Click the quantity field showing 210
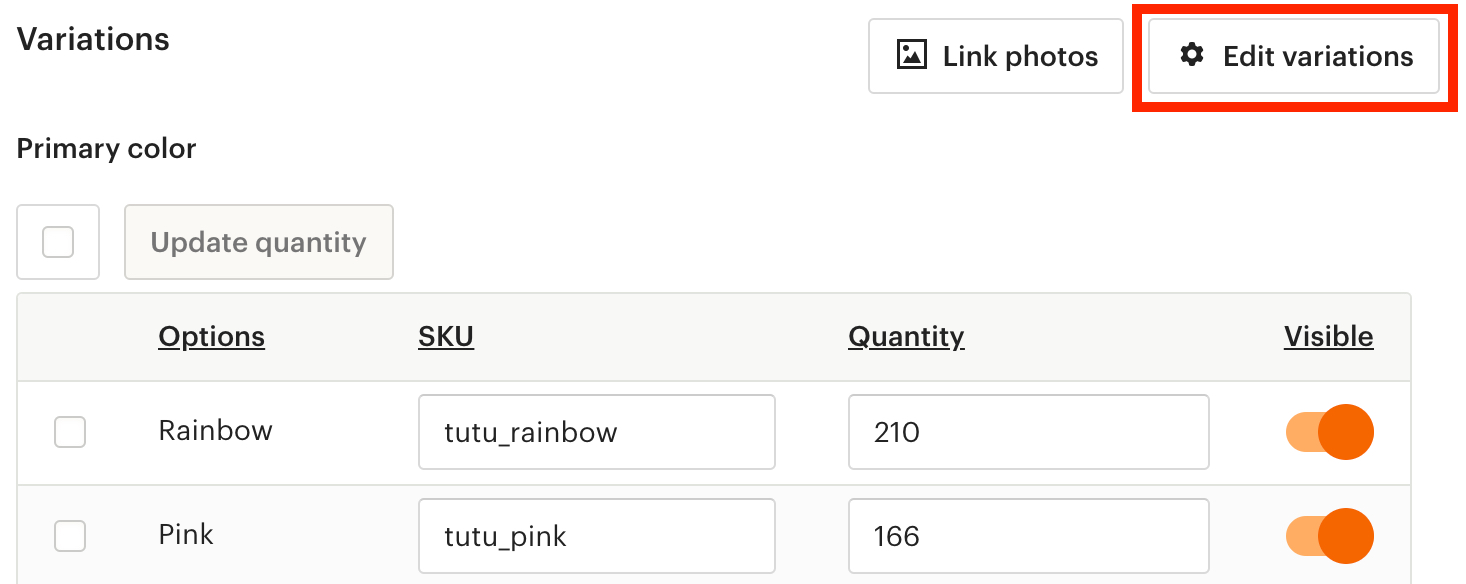Image resolution: width=1466 pixels, height=584 pixels. click(1027, 431)
